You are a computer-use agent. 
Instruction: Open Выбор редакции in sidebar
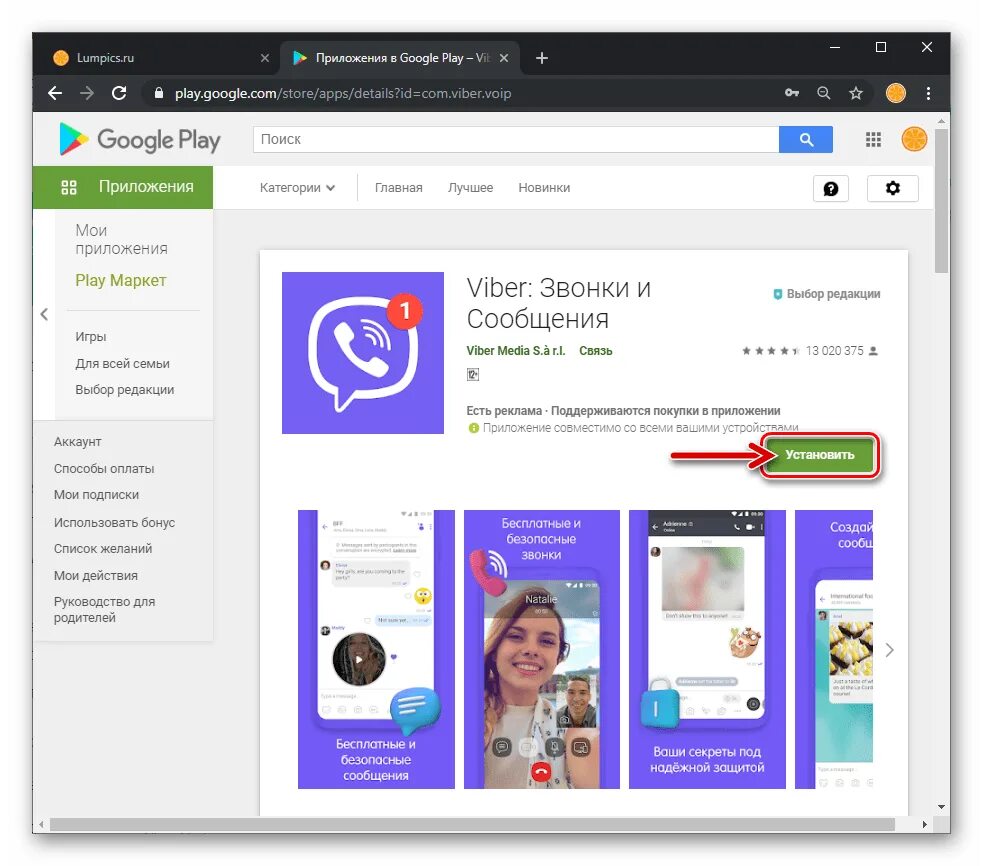[x=124, y=390]
